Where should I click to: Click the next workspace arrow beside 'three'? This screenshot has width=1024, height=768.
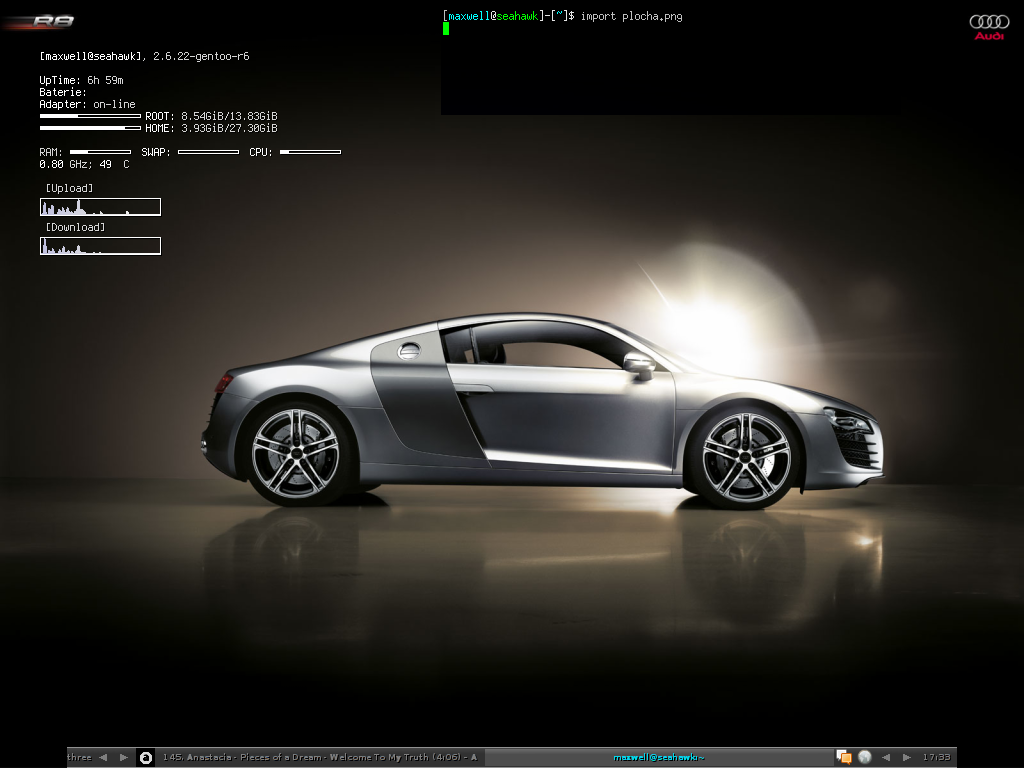[124, 757]
